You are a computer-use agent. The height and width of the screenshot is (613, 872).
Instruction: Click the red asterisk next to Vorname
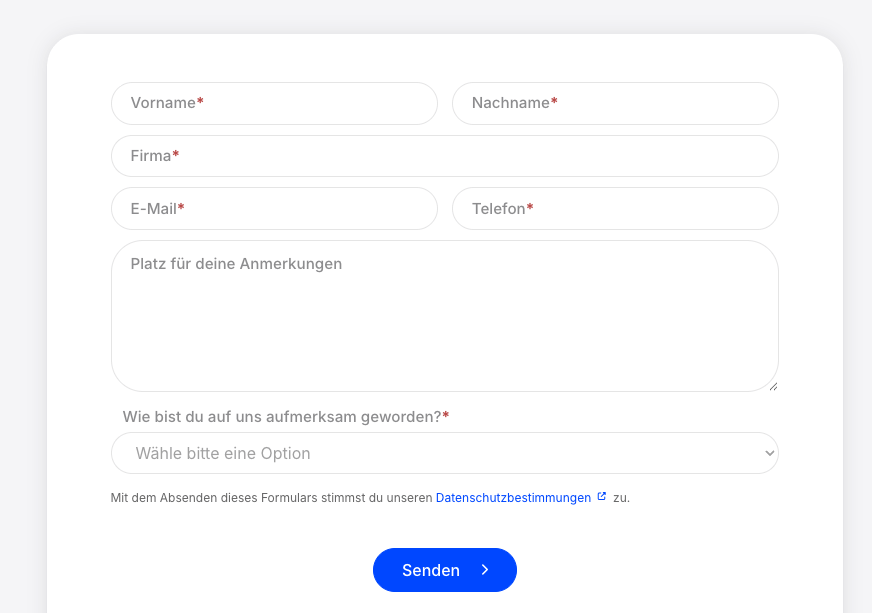[x=200, y=102]
